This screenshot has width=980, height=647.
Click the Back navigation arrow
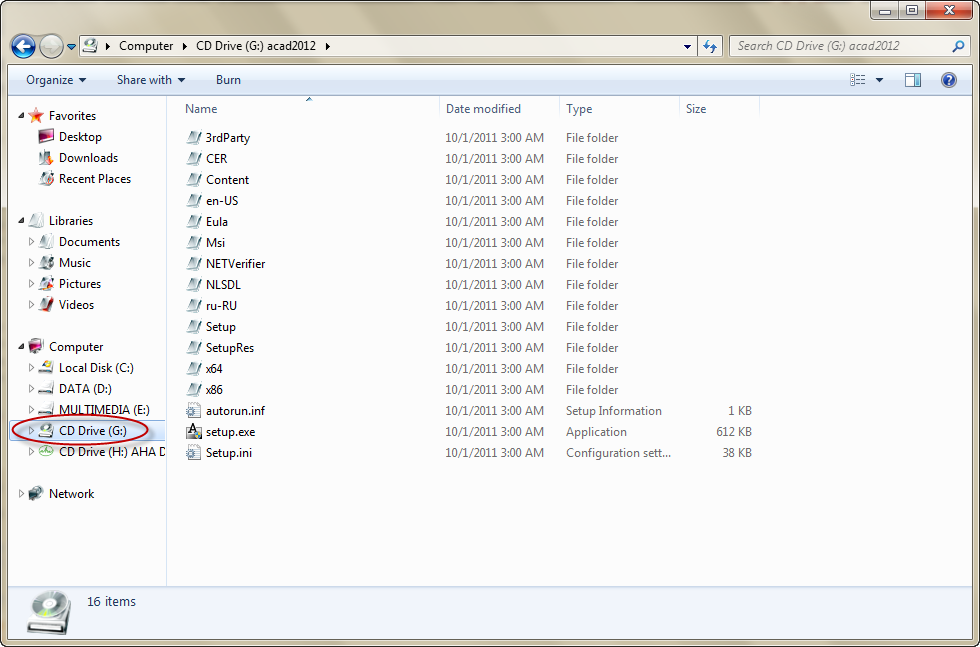[23, 46]
